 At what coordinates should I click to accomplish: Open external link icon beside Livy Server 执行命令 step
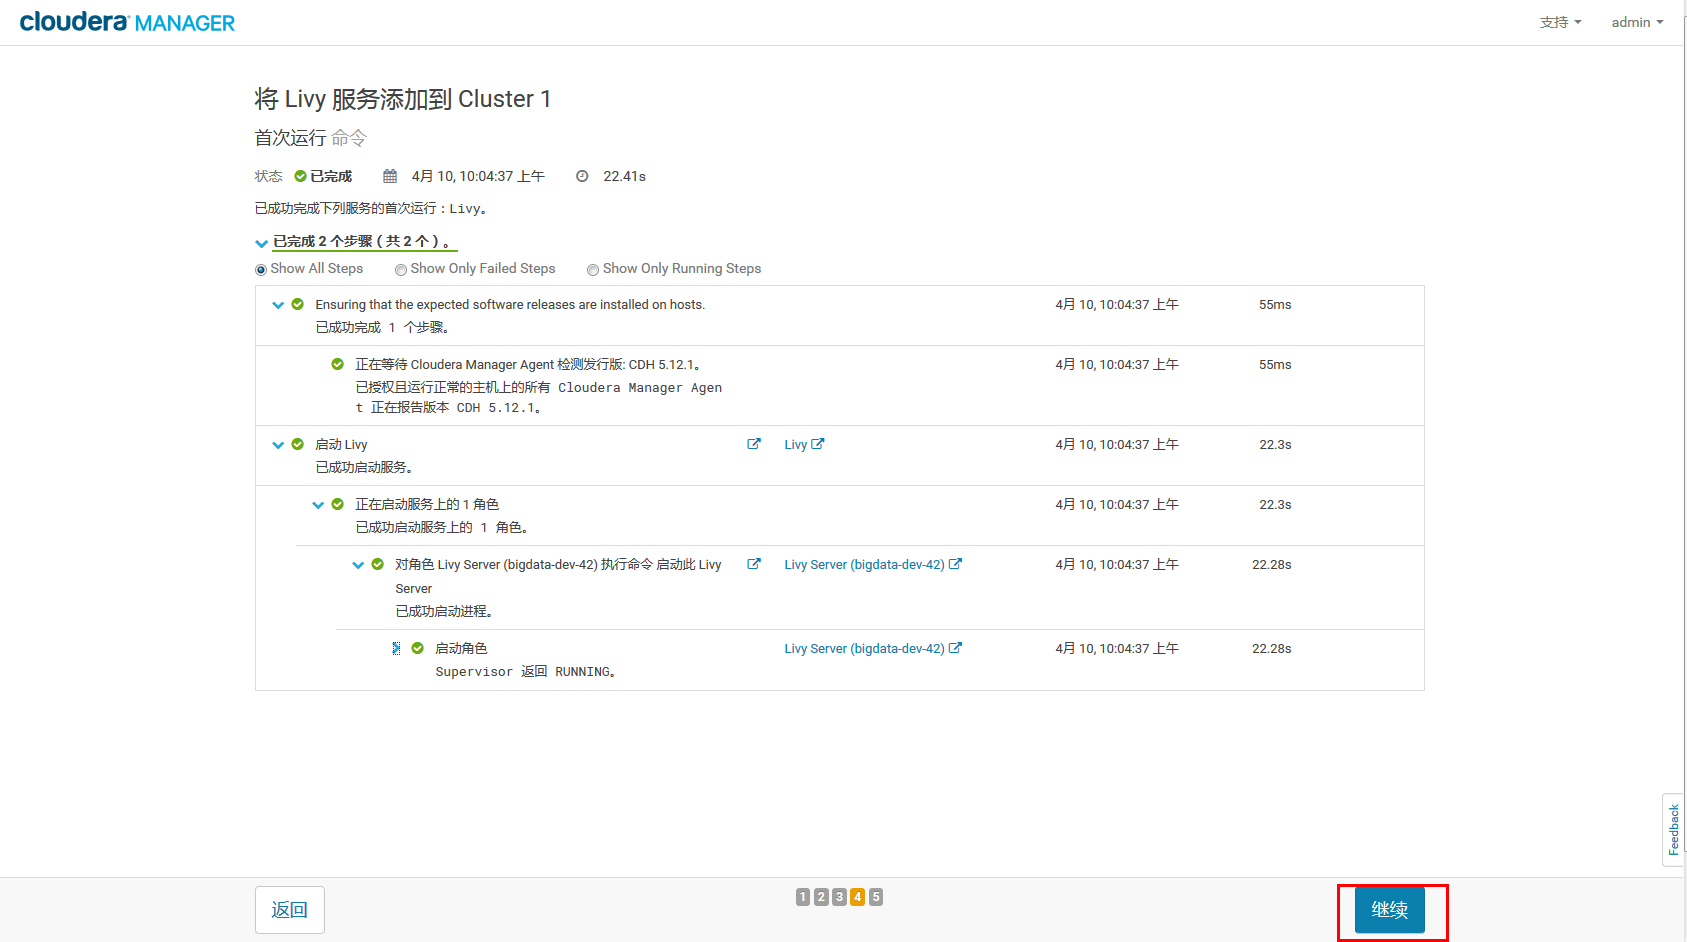click(754, 564)
